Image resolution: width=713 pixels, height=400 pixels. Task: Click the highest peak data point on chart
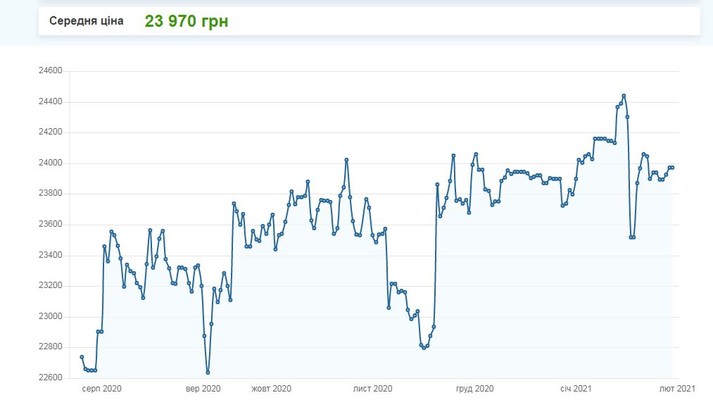pyautogui.click(x=624, y=96)
